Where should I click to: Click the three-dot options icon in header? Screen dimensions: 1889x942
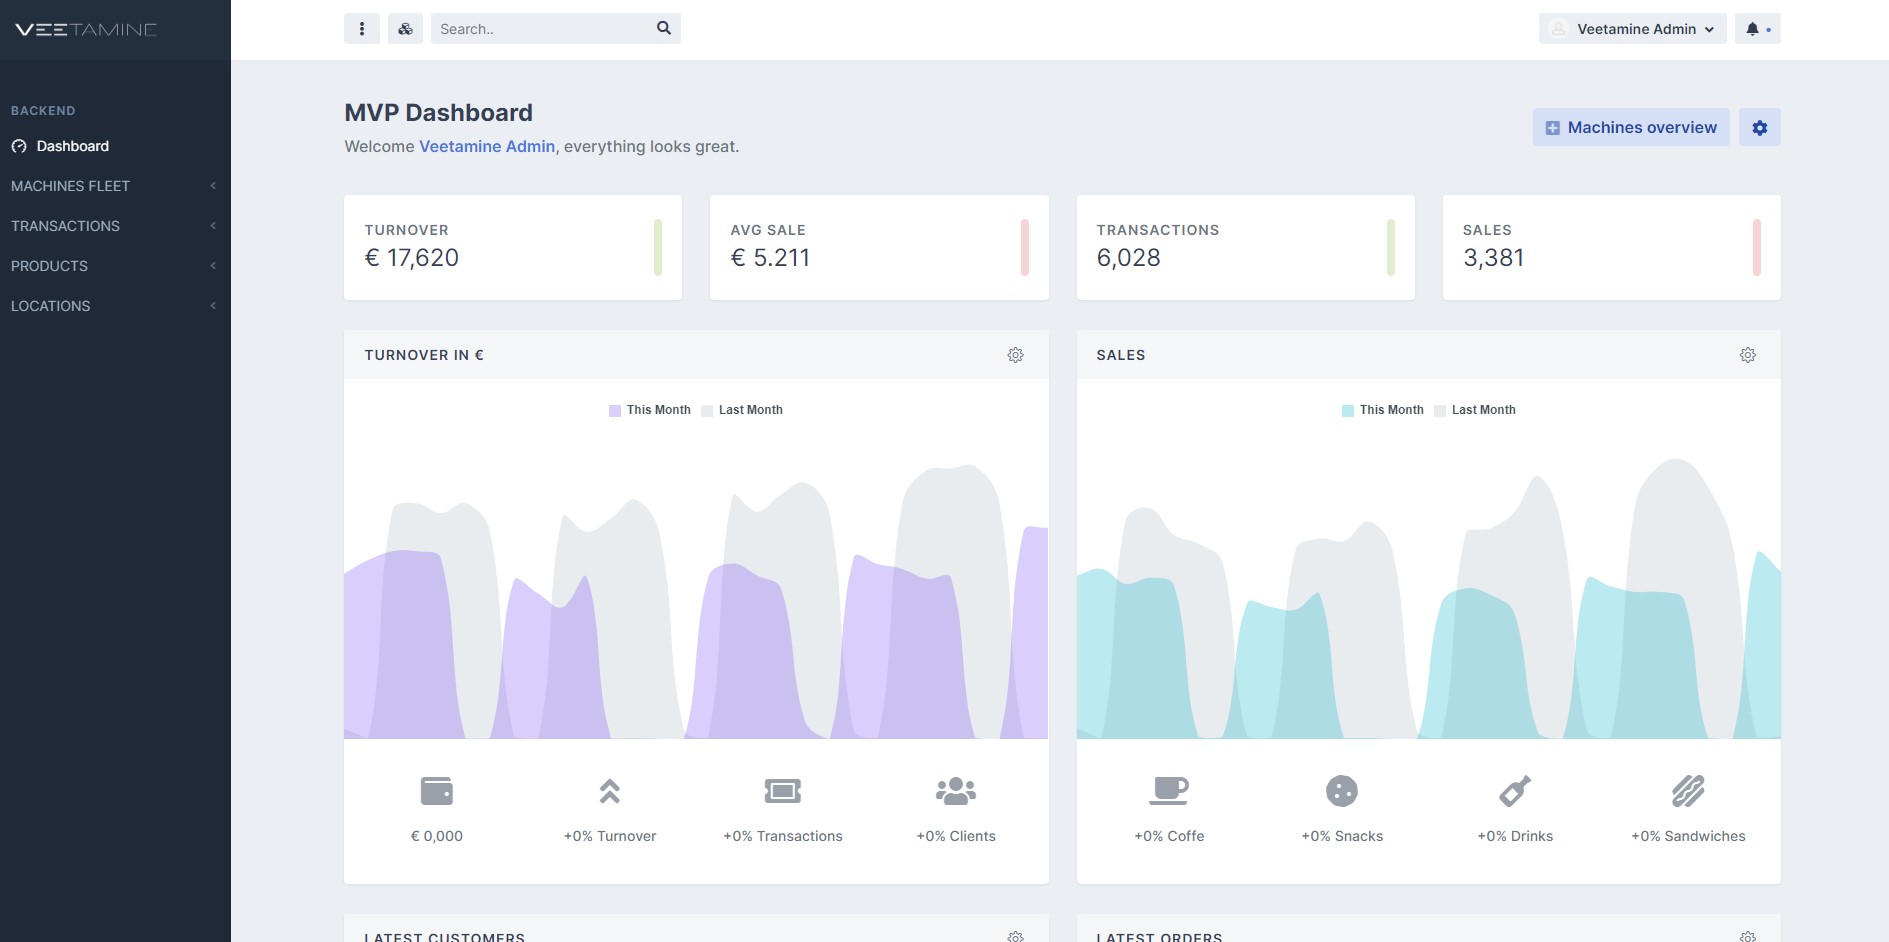click(362, 29)
